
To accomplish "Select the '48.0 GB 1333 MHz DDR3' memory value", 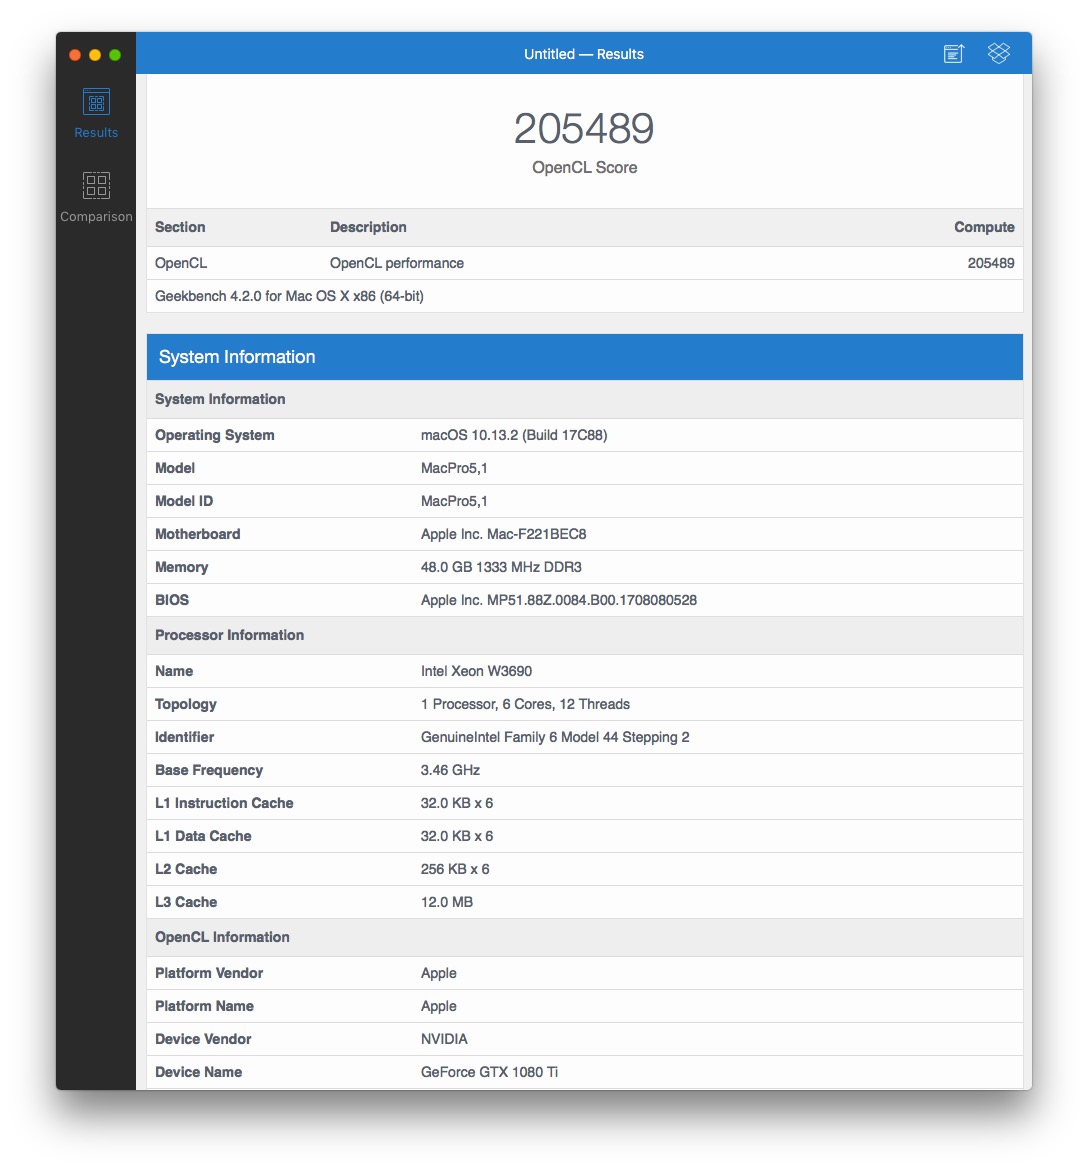I will 501,567.
